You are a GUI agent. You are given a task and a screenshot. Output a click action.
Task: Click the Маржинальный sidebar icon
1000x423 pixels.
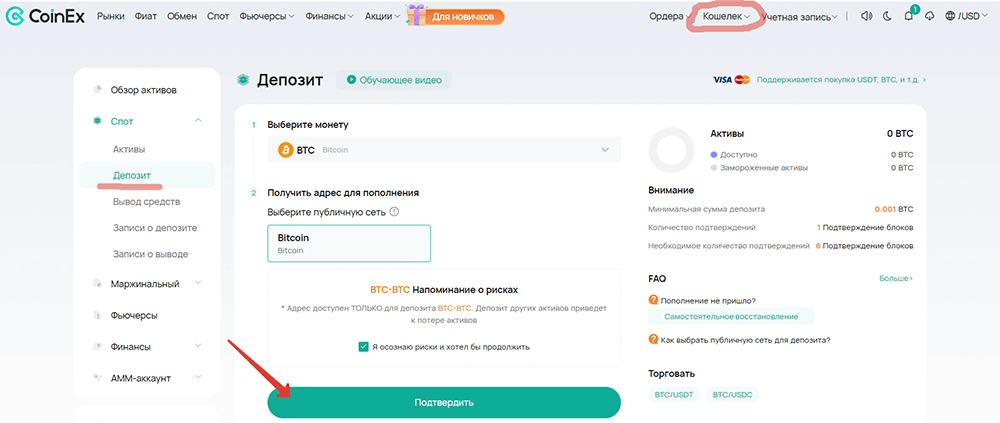pyautogui.click(x=97, y=283)
